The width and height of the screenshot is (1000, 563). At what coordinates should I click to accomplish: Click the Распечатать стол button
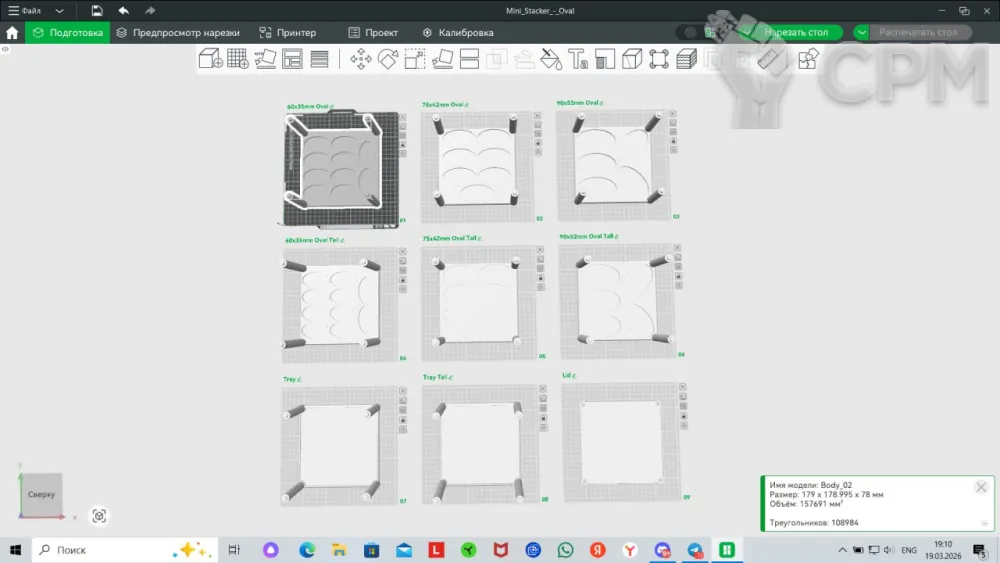(x=918, y=32)
